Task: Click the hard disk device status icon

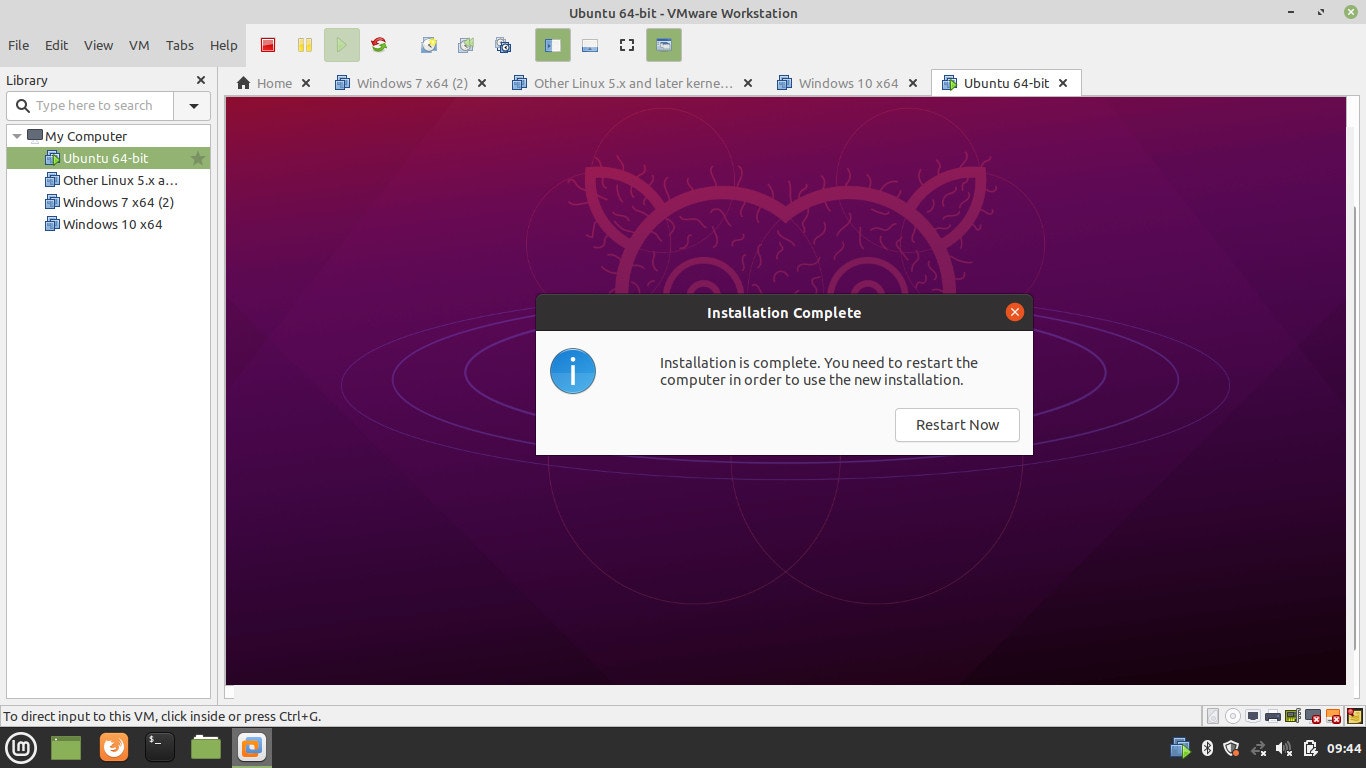Action: point(1213,716)
